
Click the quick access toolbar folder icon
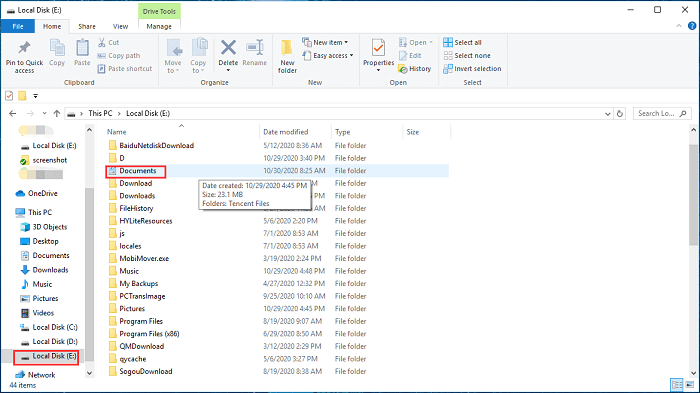click(22, 96)
